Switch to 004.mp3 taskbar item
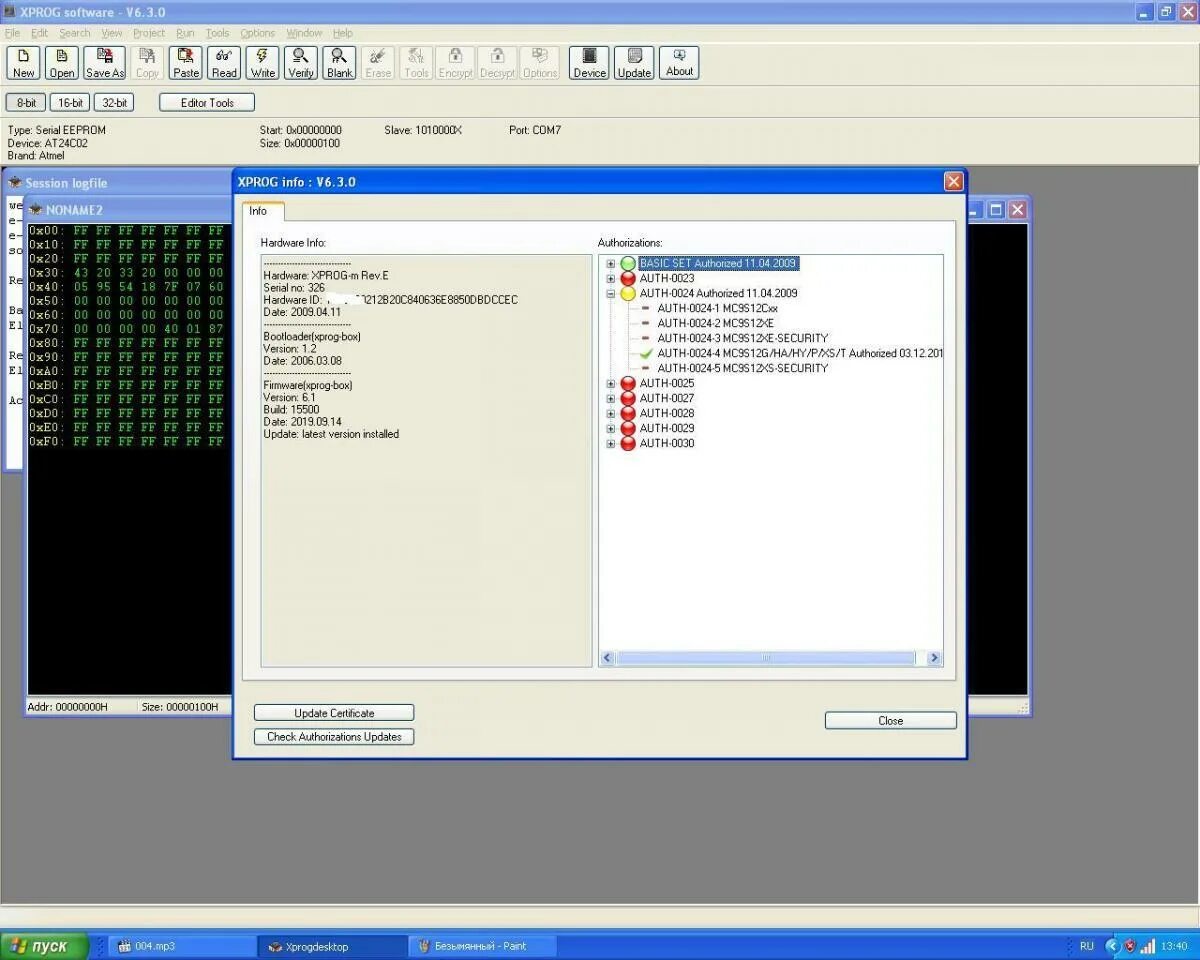Viewport: 1200px width, 960px height. click(x=180, y=946)
